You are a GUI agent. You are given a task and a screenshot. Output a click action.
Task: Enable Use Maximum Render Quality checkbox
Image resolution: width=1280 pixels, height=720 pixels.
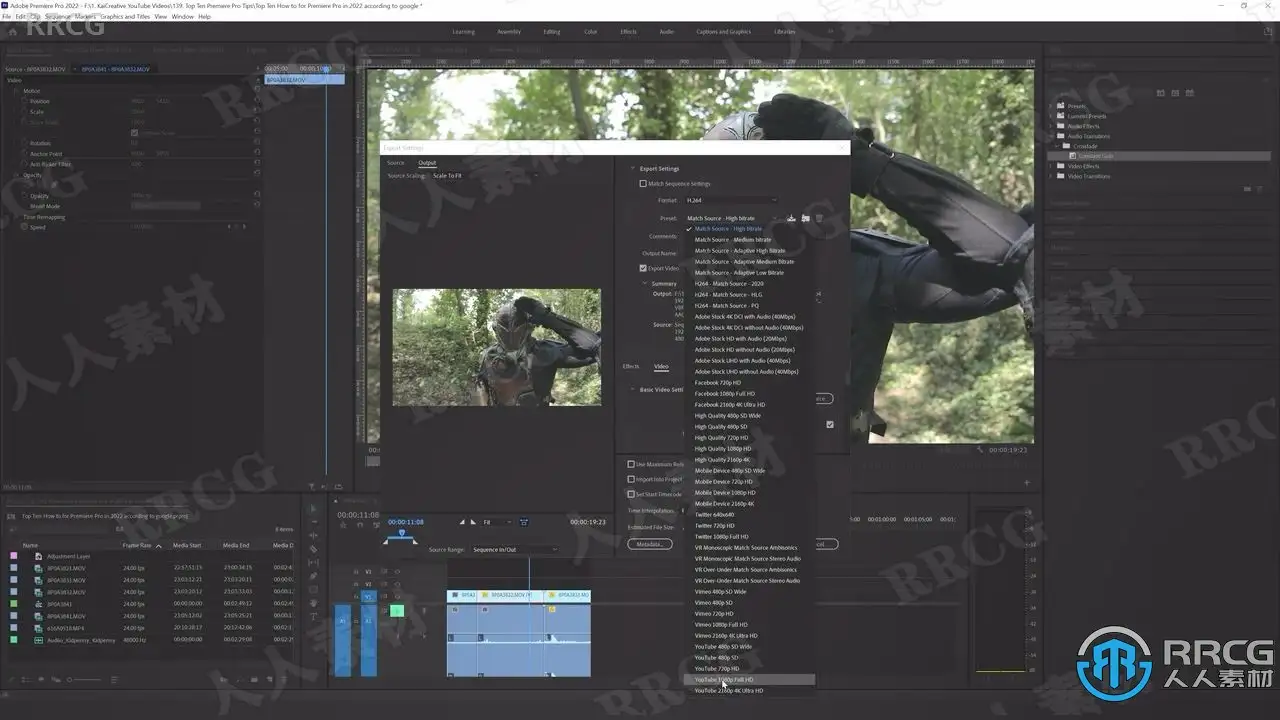(x=631, y=464)
